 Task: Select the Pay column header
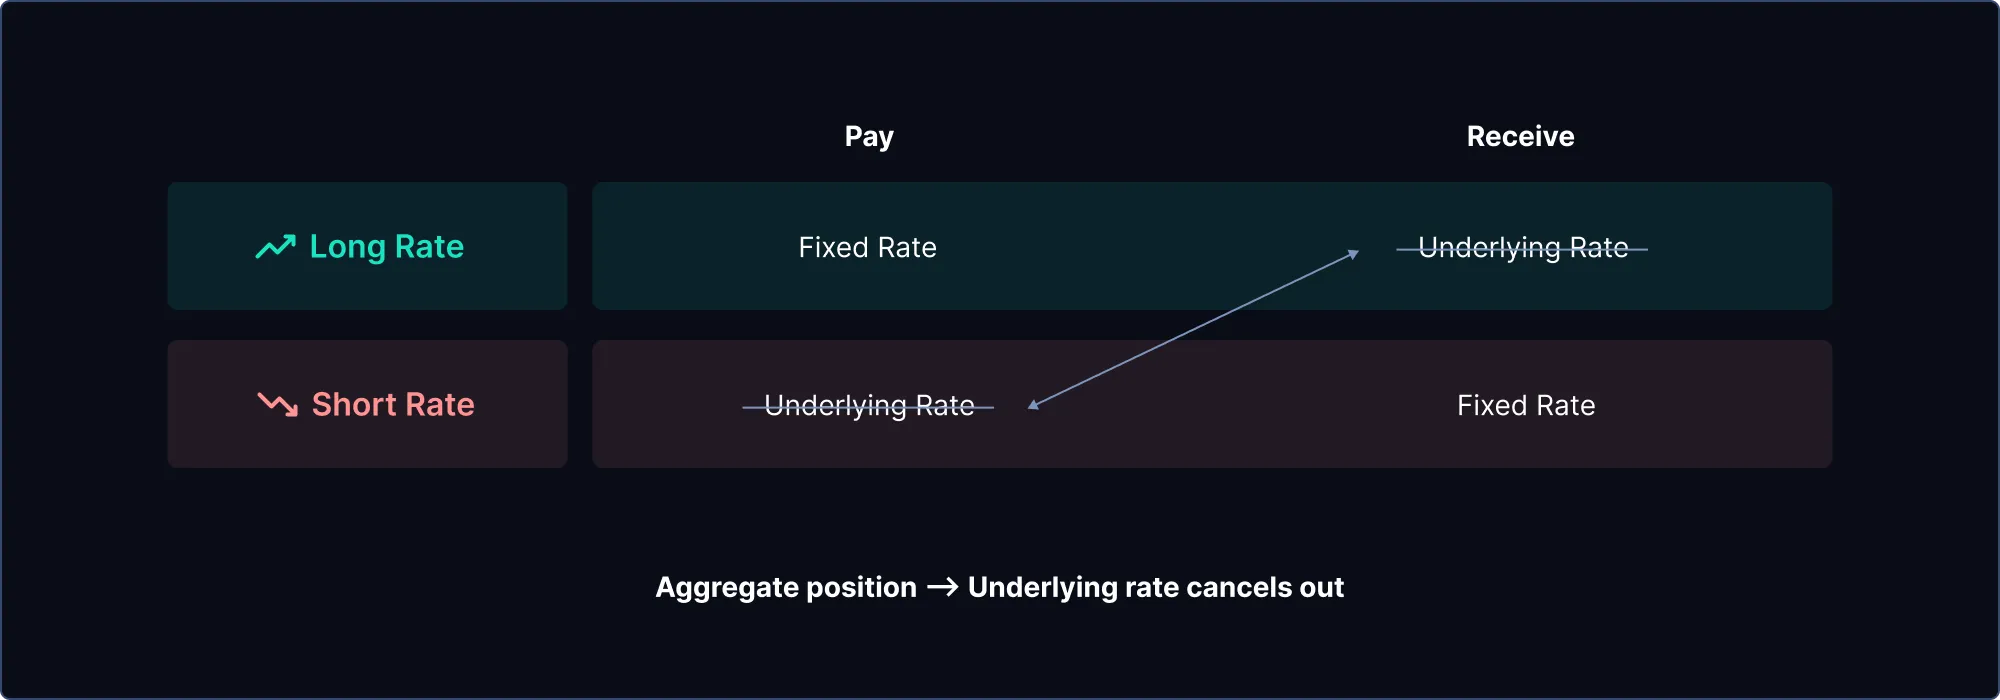tap(869, 137)
